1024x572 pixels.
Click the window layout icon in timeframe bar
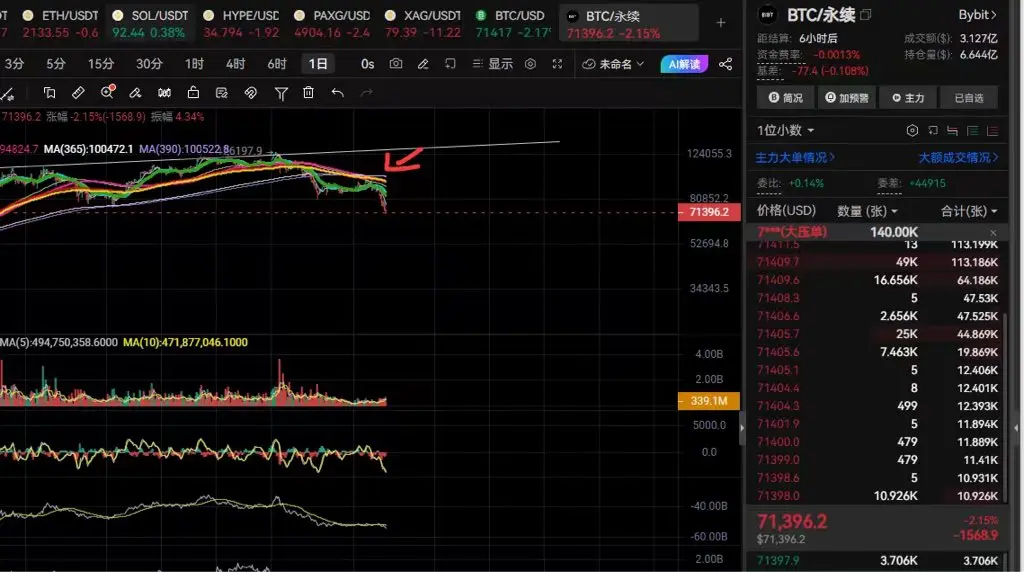[x=450, y=63]
